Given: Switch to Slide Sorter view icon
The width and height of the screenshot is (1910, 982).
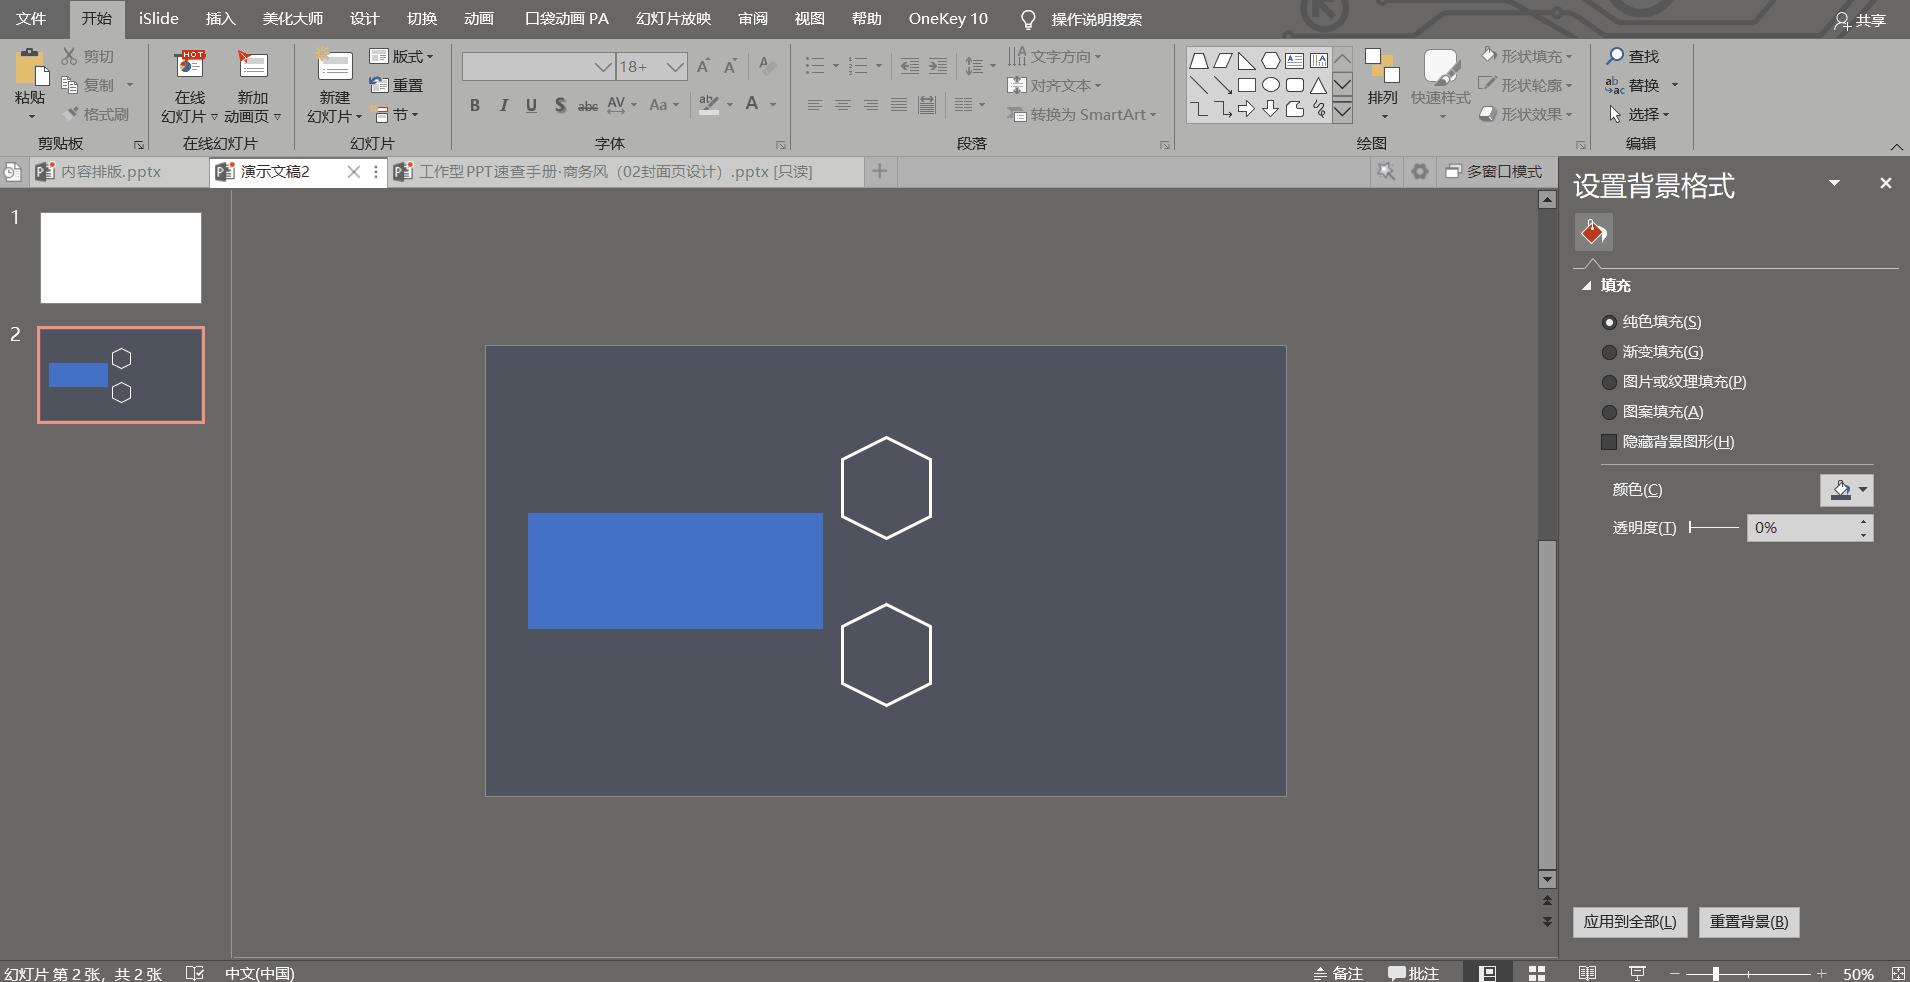Looking at the screenshot, I should [x=1537, y=973].
